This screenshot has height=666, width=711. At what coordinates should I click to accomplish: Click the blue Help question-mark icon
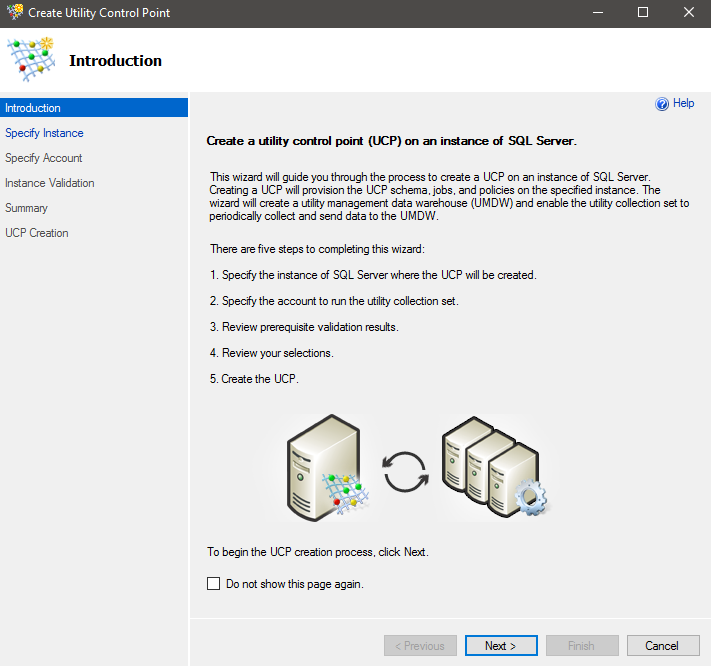coord(662,104)
